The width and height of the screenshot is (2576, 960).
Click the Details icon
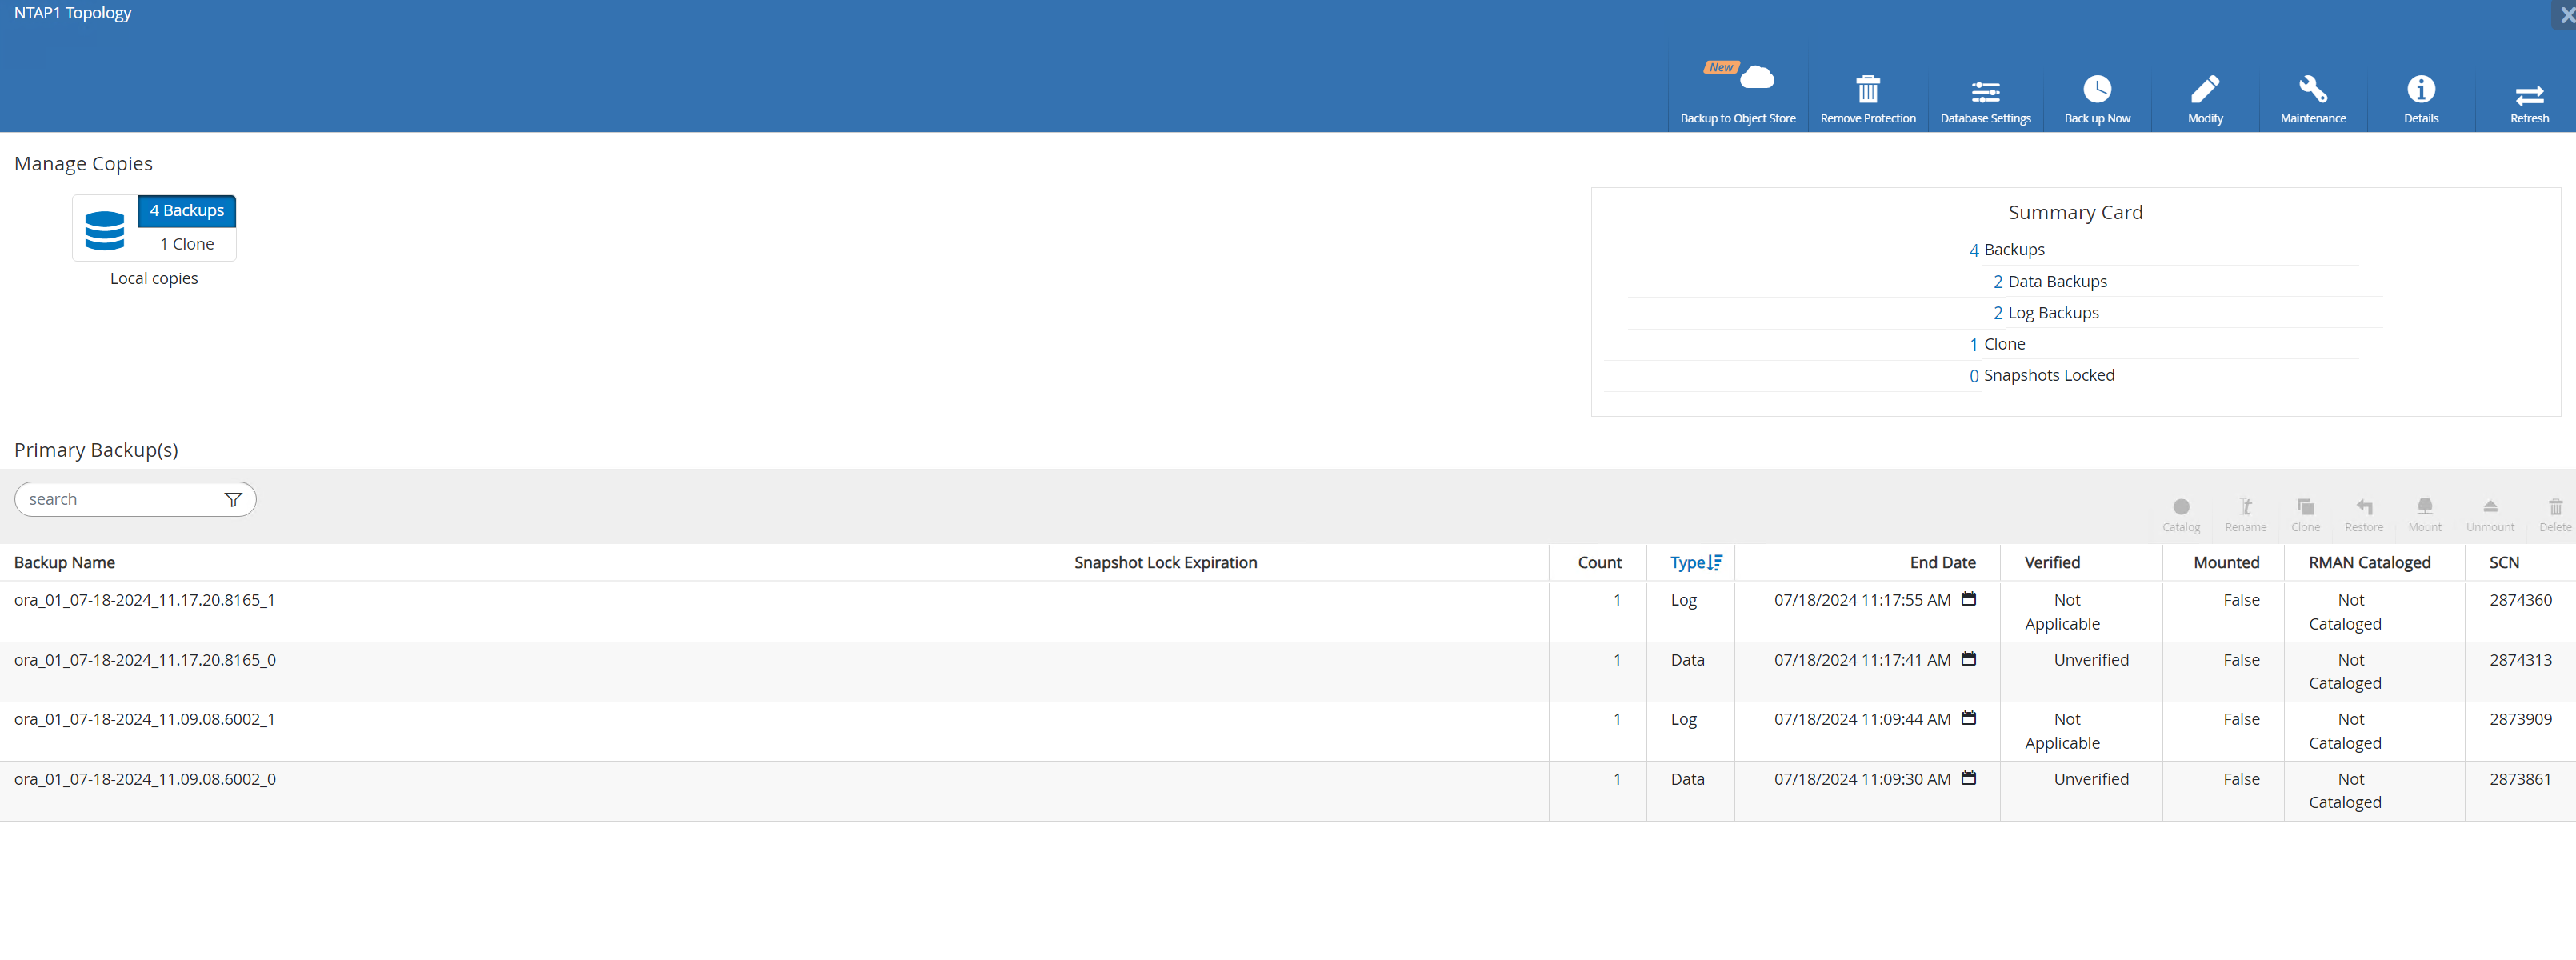click(x=2423, y=90)
